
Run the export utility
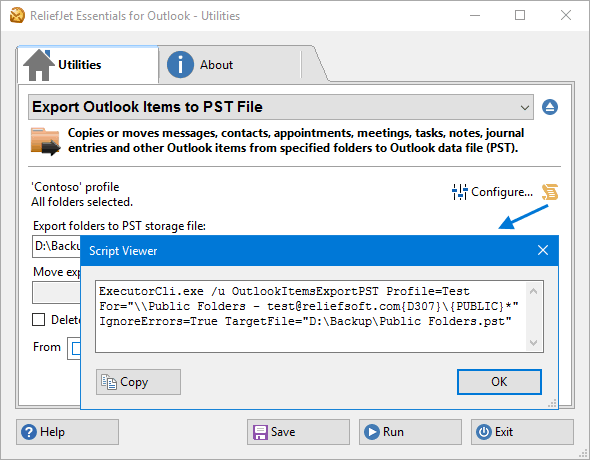410,432
